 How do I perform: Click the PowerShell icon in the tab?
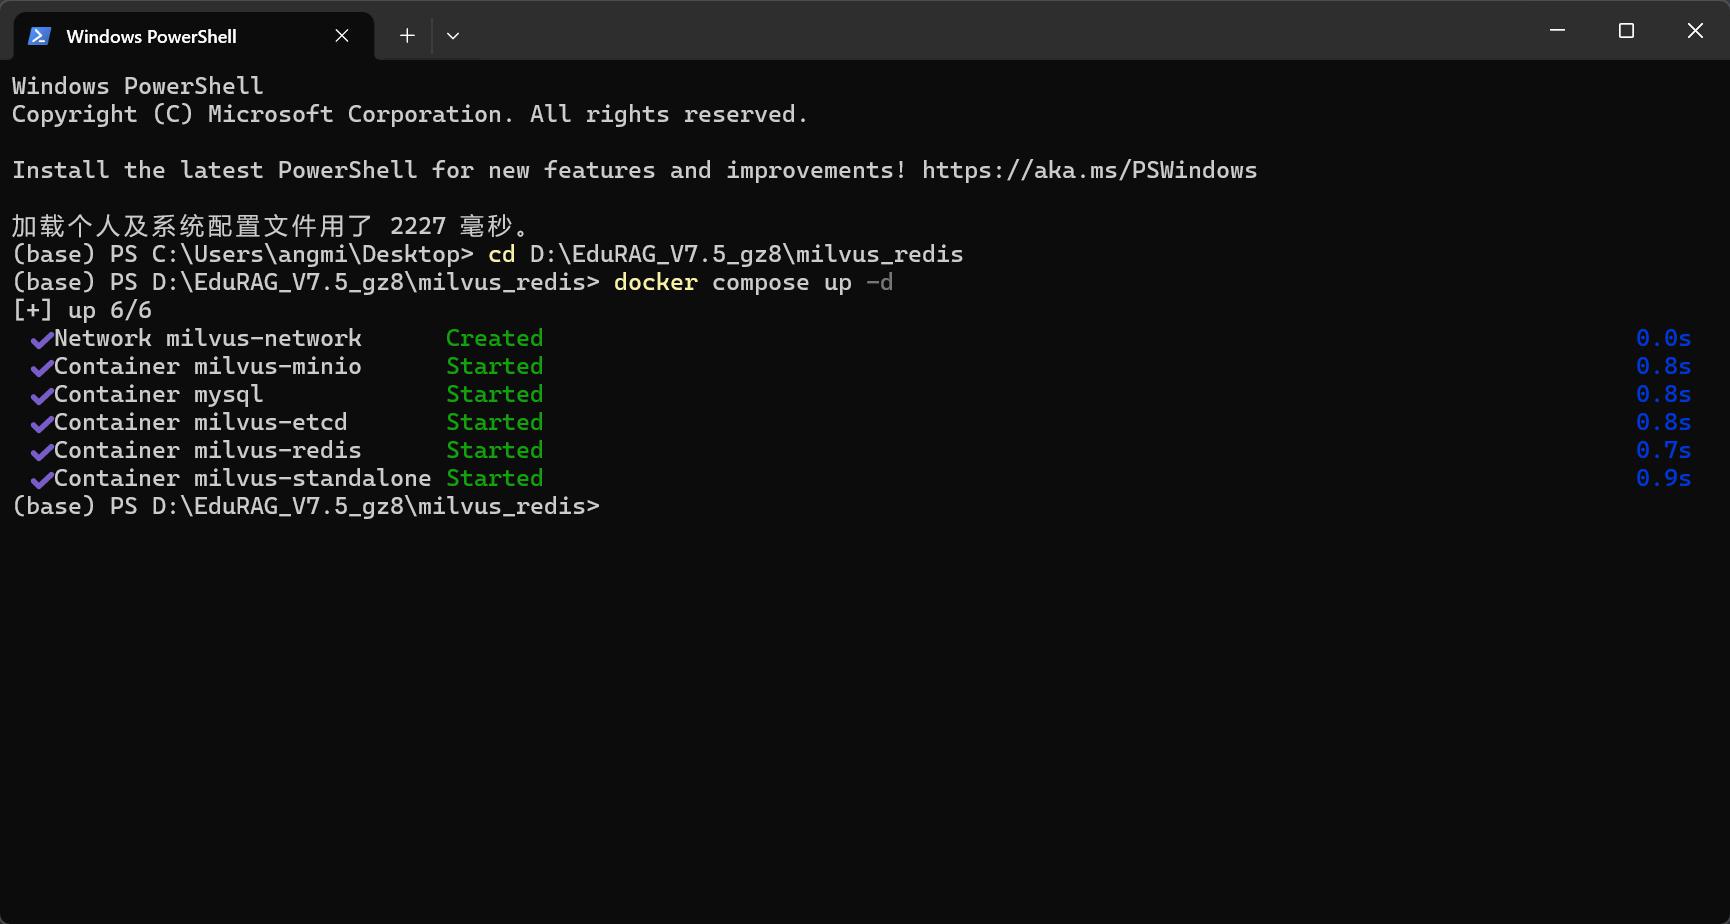coord(39,36)
